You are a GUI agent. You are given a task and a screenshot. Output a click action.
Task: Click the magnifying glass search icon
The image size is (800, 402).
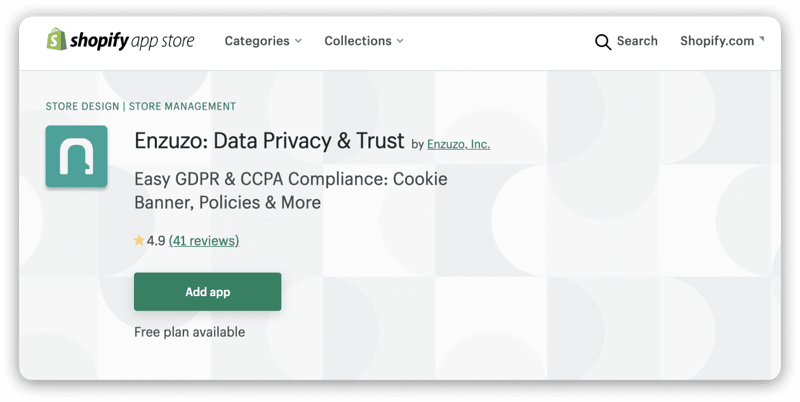(603, 42)
